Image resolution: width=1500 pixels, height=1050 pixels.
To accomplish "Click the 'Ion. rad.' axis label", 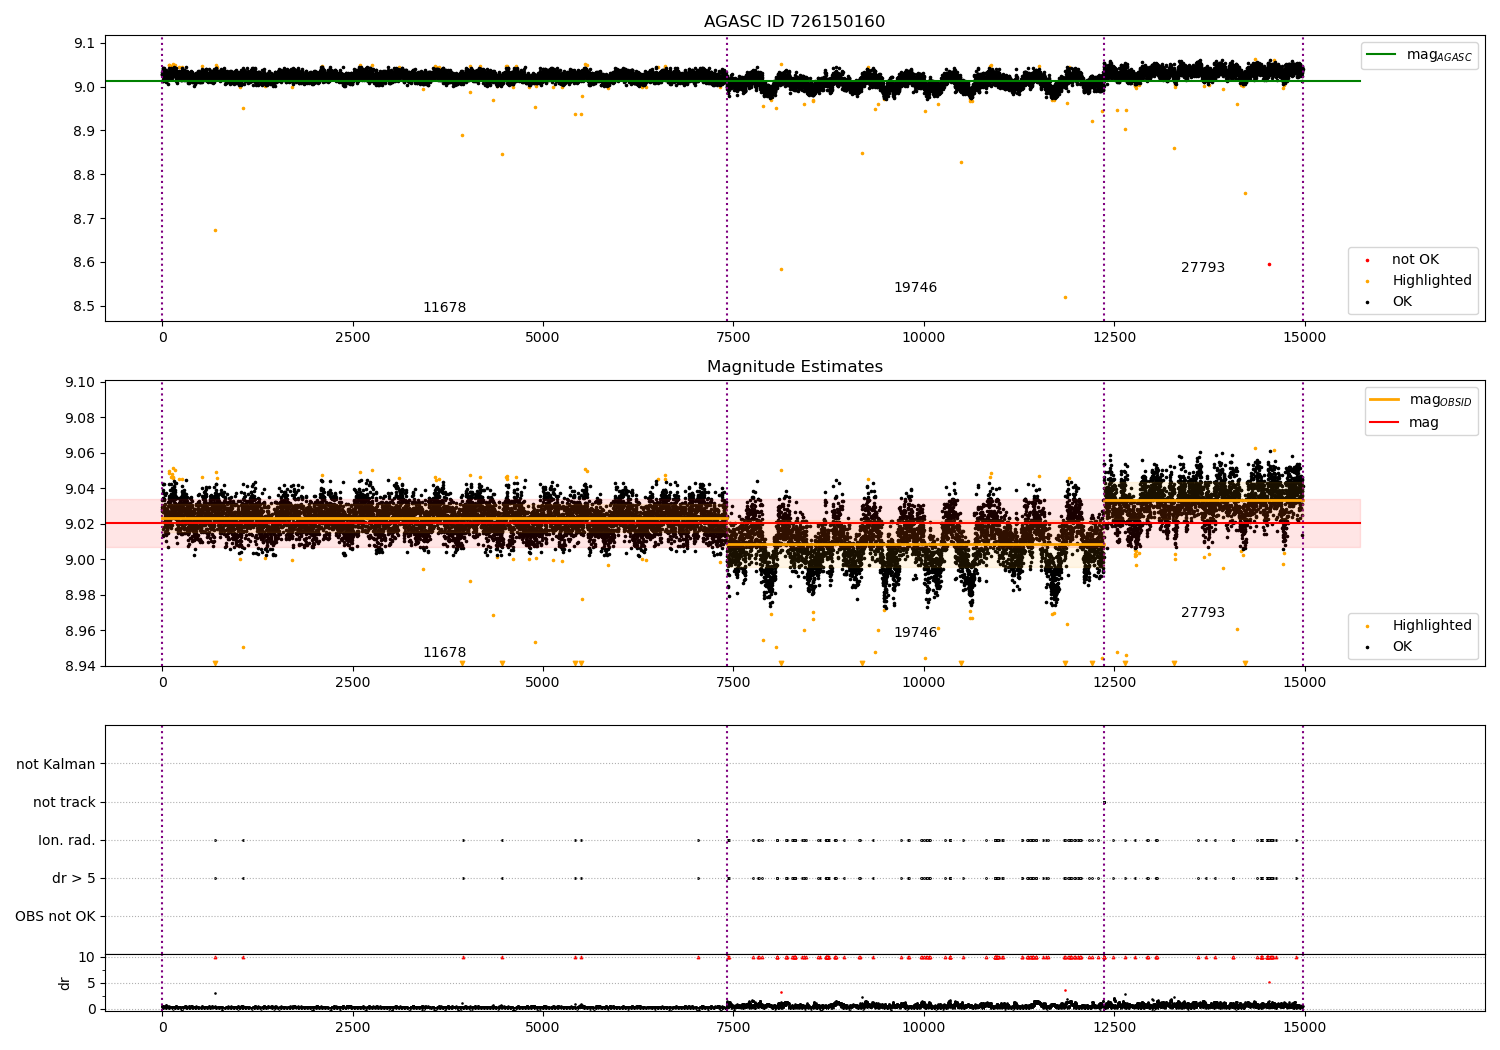I will click(67, 840).
